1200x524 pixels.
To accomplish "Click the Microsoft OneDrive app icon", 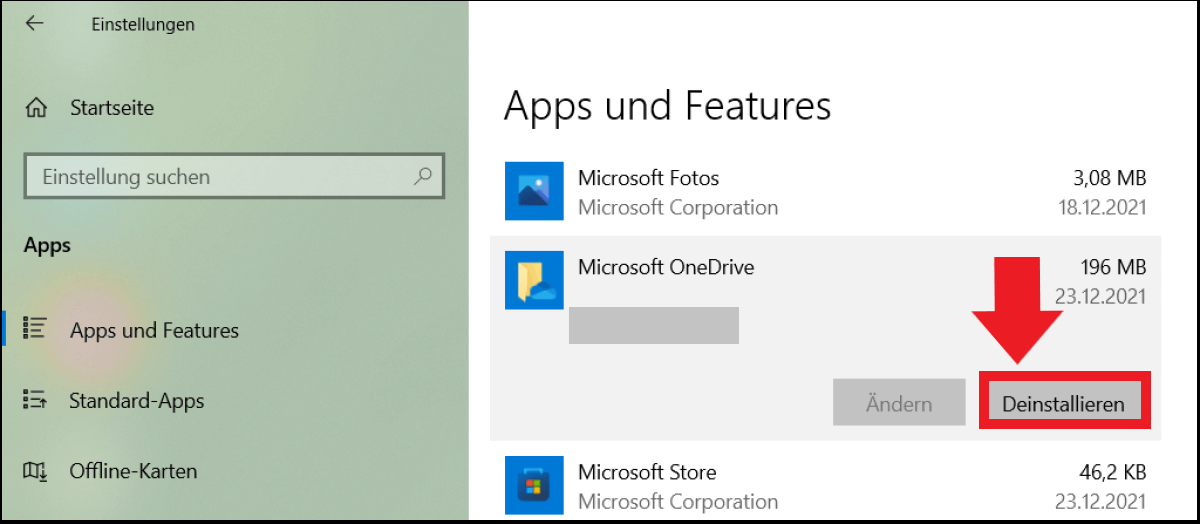I will pyautogui.click(x=534, y=280).
